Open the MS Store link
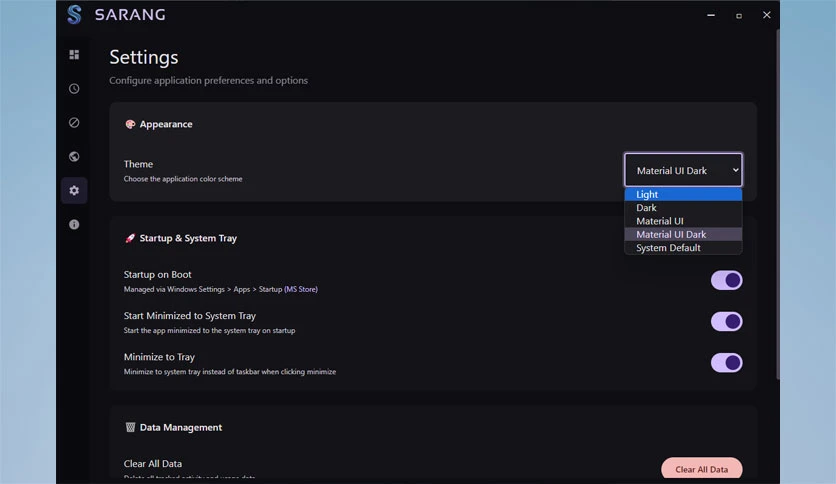The width and height of the screenshot is (836, 484). pos(301,289)
